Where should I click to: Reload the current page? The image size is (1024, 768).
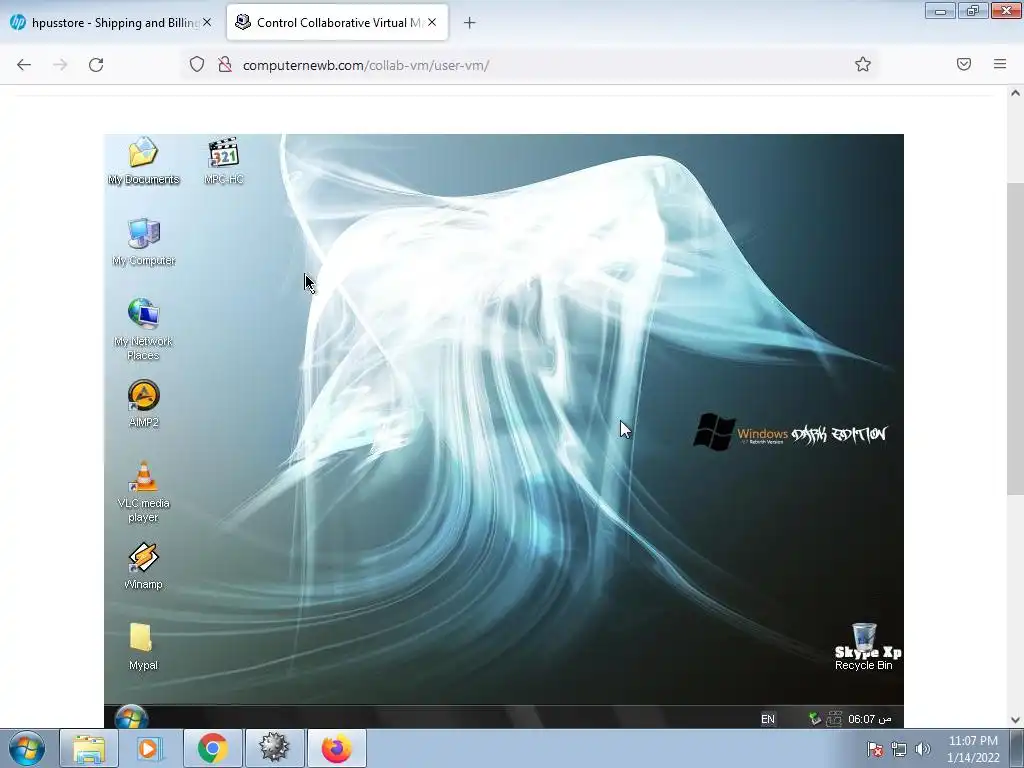tap(96, 65)
